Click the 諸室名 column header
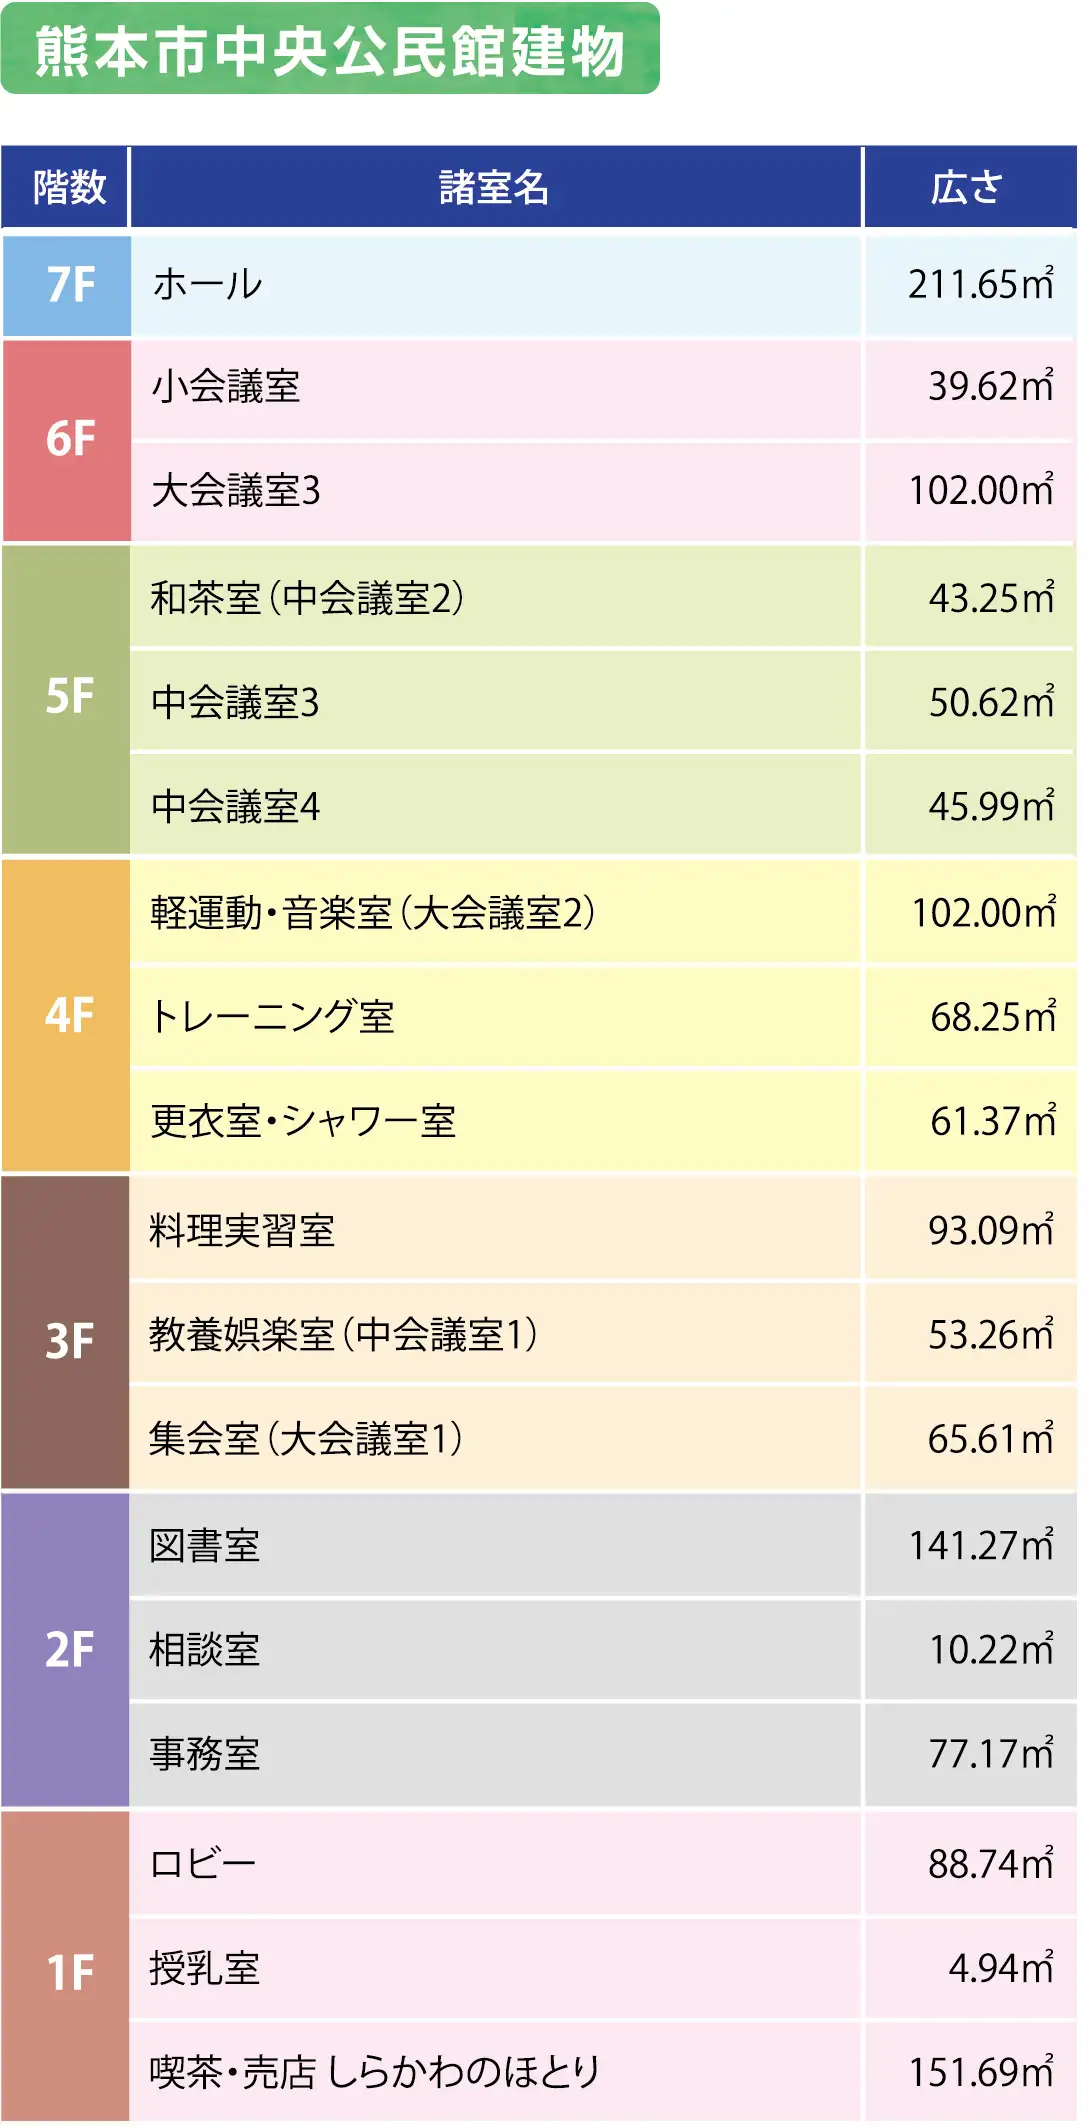Screen dimensions: 1088x2127 point(494,187)
